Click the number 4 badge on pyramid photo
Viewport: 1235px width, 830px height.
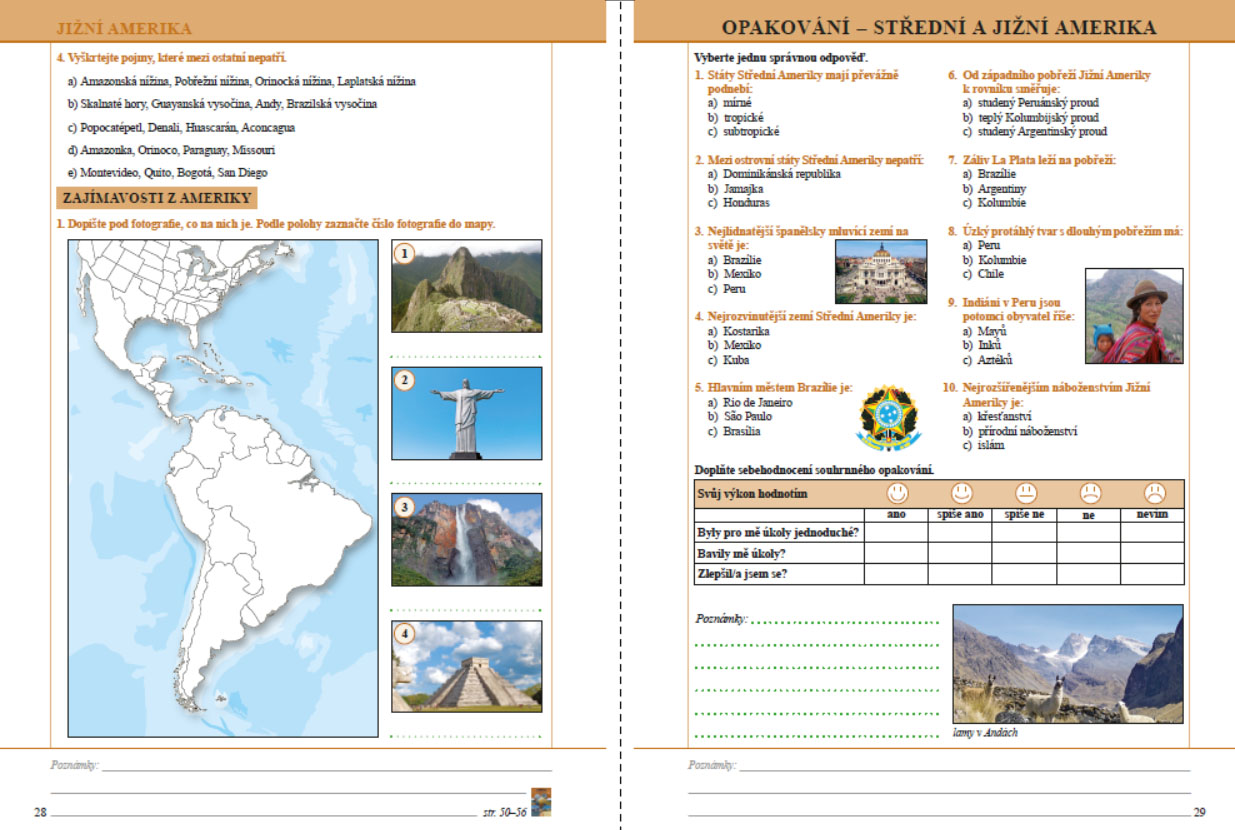tap(404, 634)
